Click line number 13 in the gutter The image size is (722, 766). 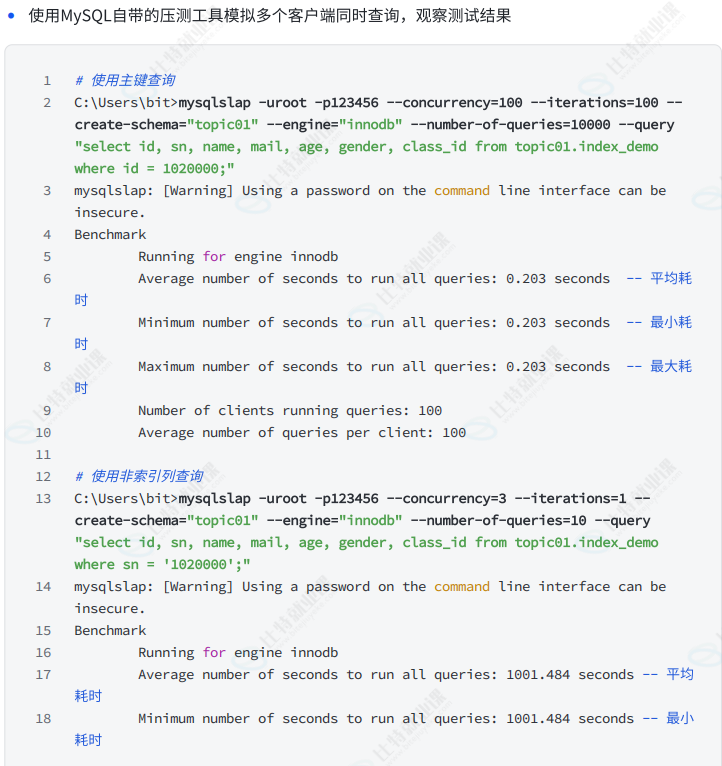pos(43,499)
